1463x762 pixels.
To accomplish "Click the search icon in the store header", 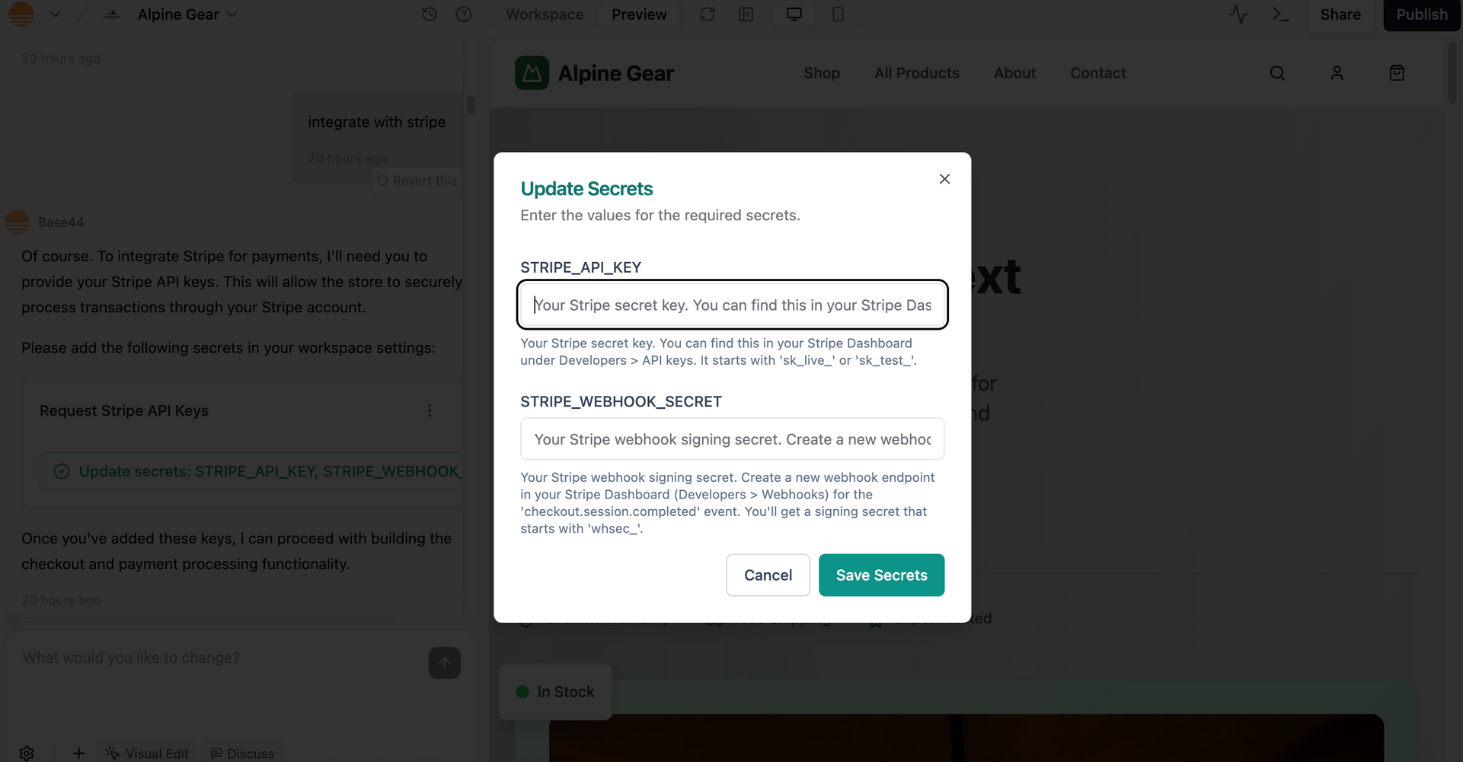I will click(x=1277, y=73).
